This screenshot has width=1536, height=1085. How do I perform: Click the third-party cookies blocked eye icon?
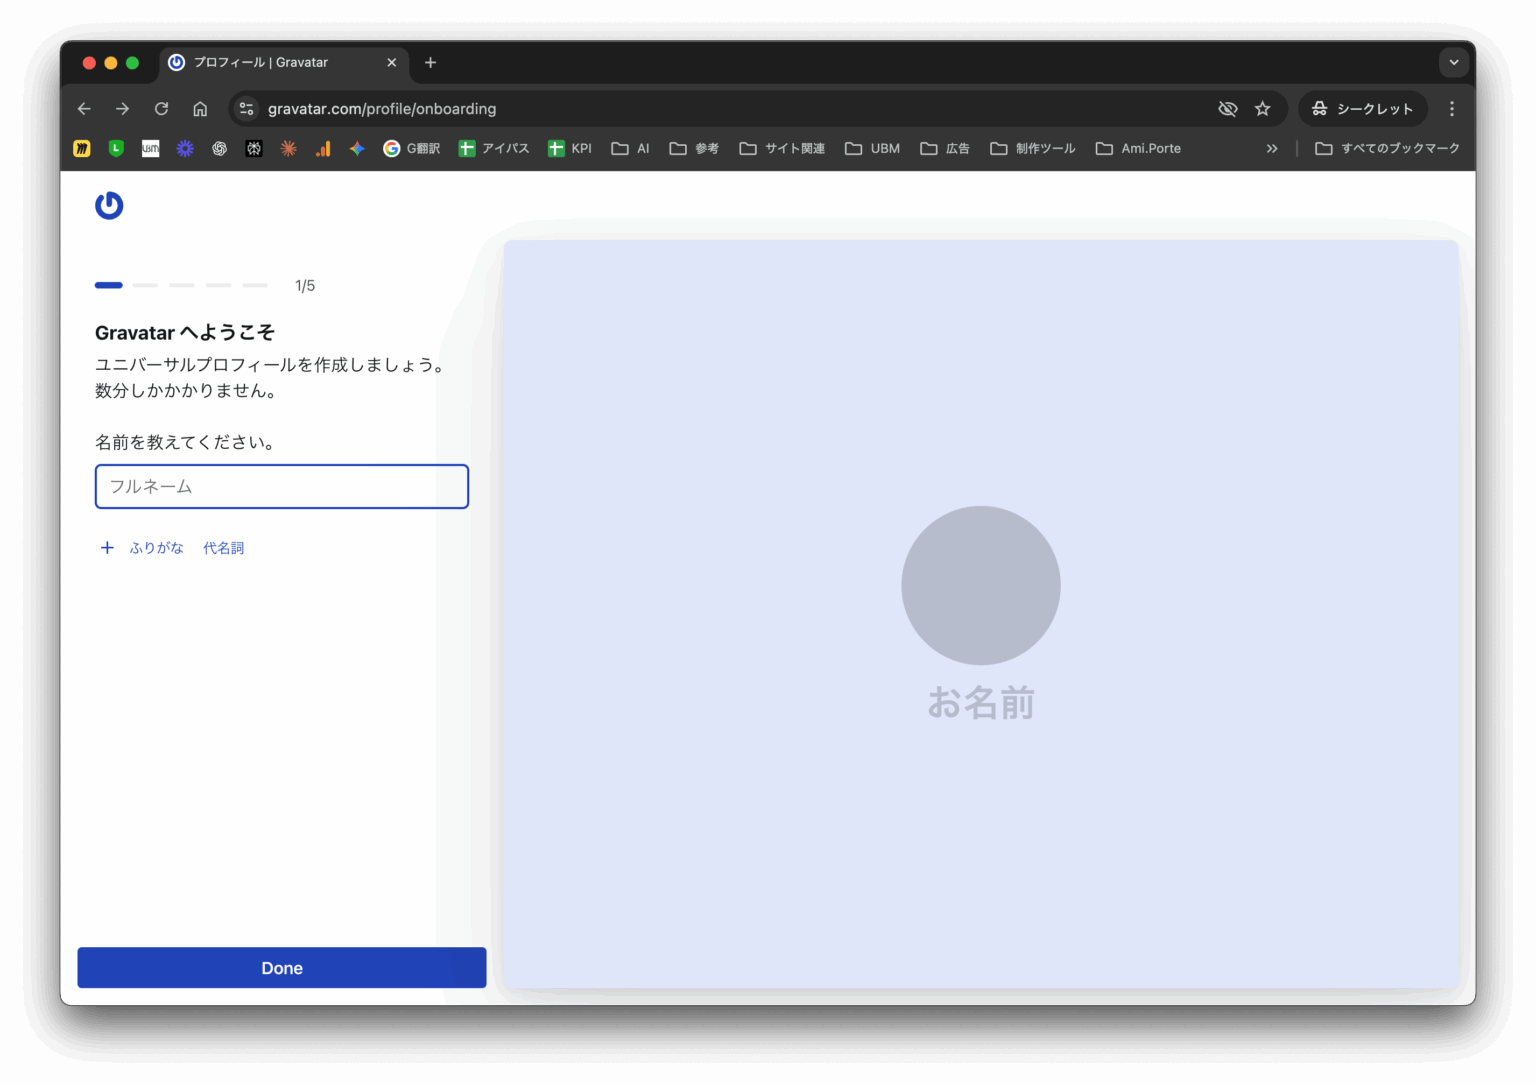(x=1228, y=109)
